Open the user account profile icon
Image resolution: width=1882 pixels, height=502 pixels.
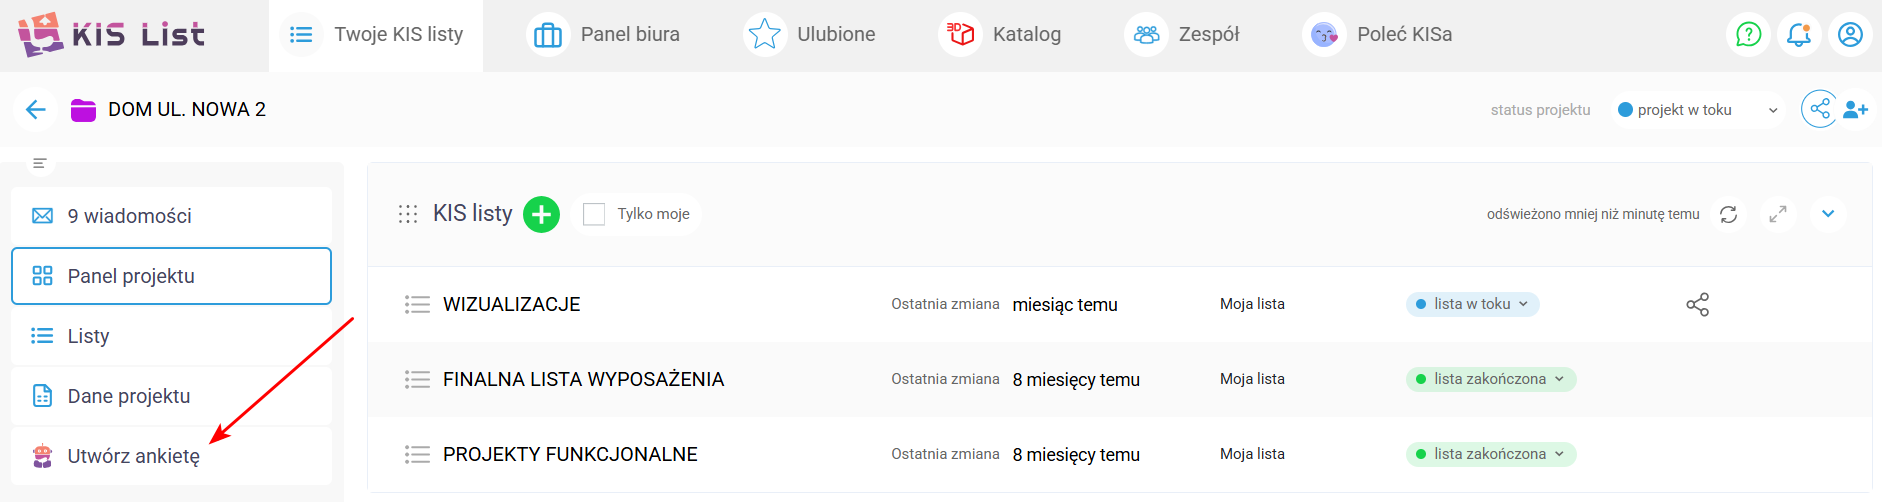coord(1850,35)
